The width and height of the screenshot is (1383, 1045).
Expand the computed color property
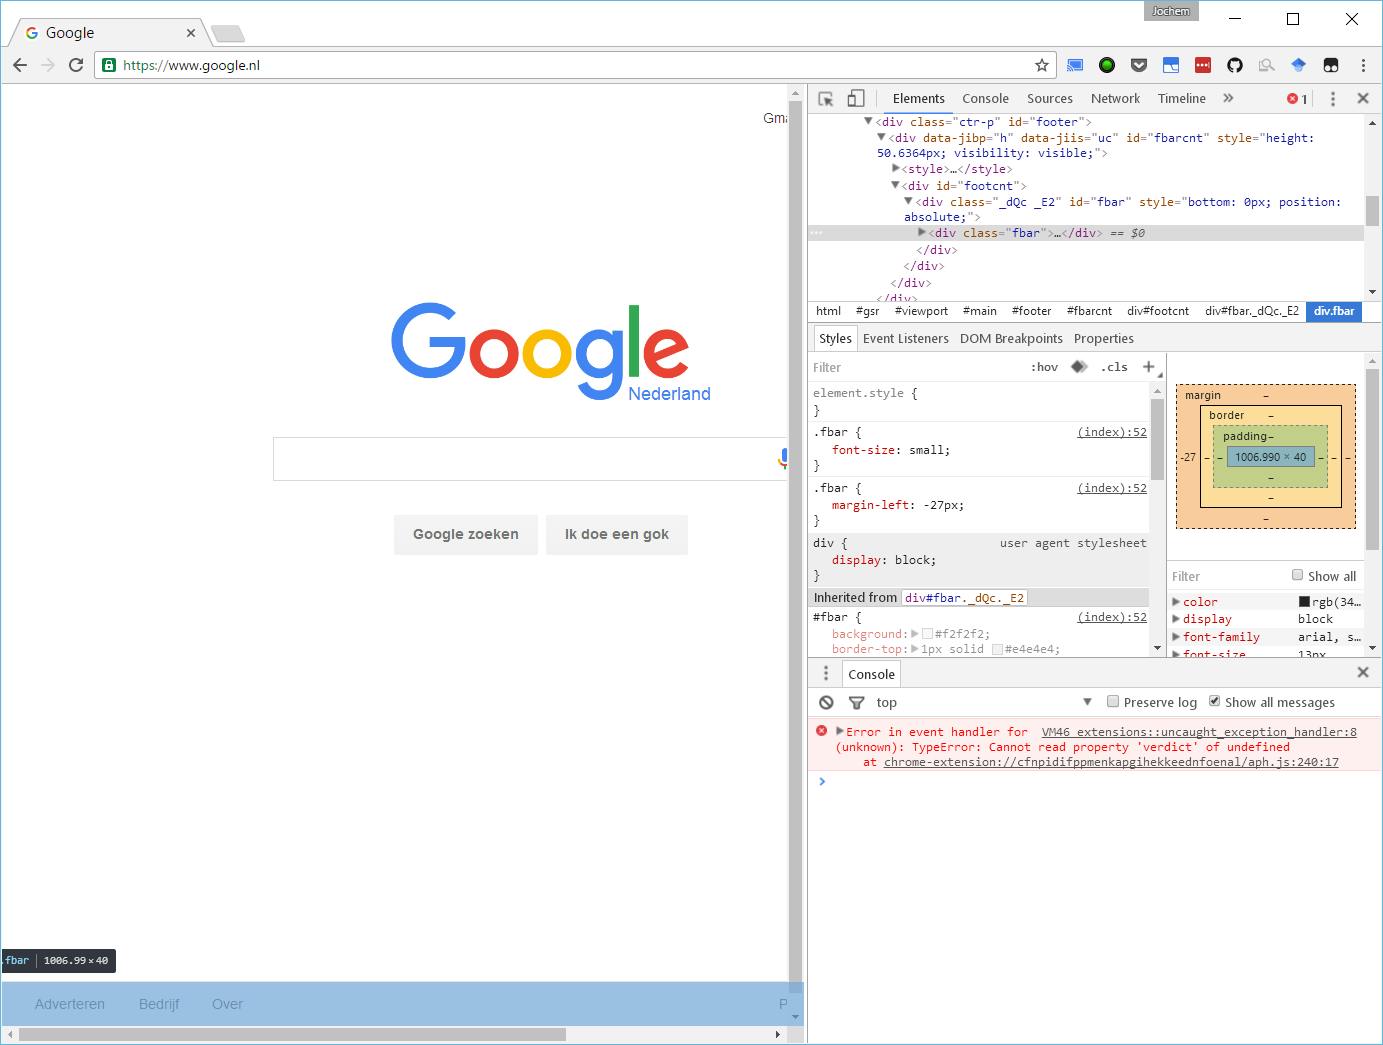(x=1176, y=602)
